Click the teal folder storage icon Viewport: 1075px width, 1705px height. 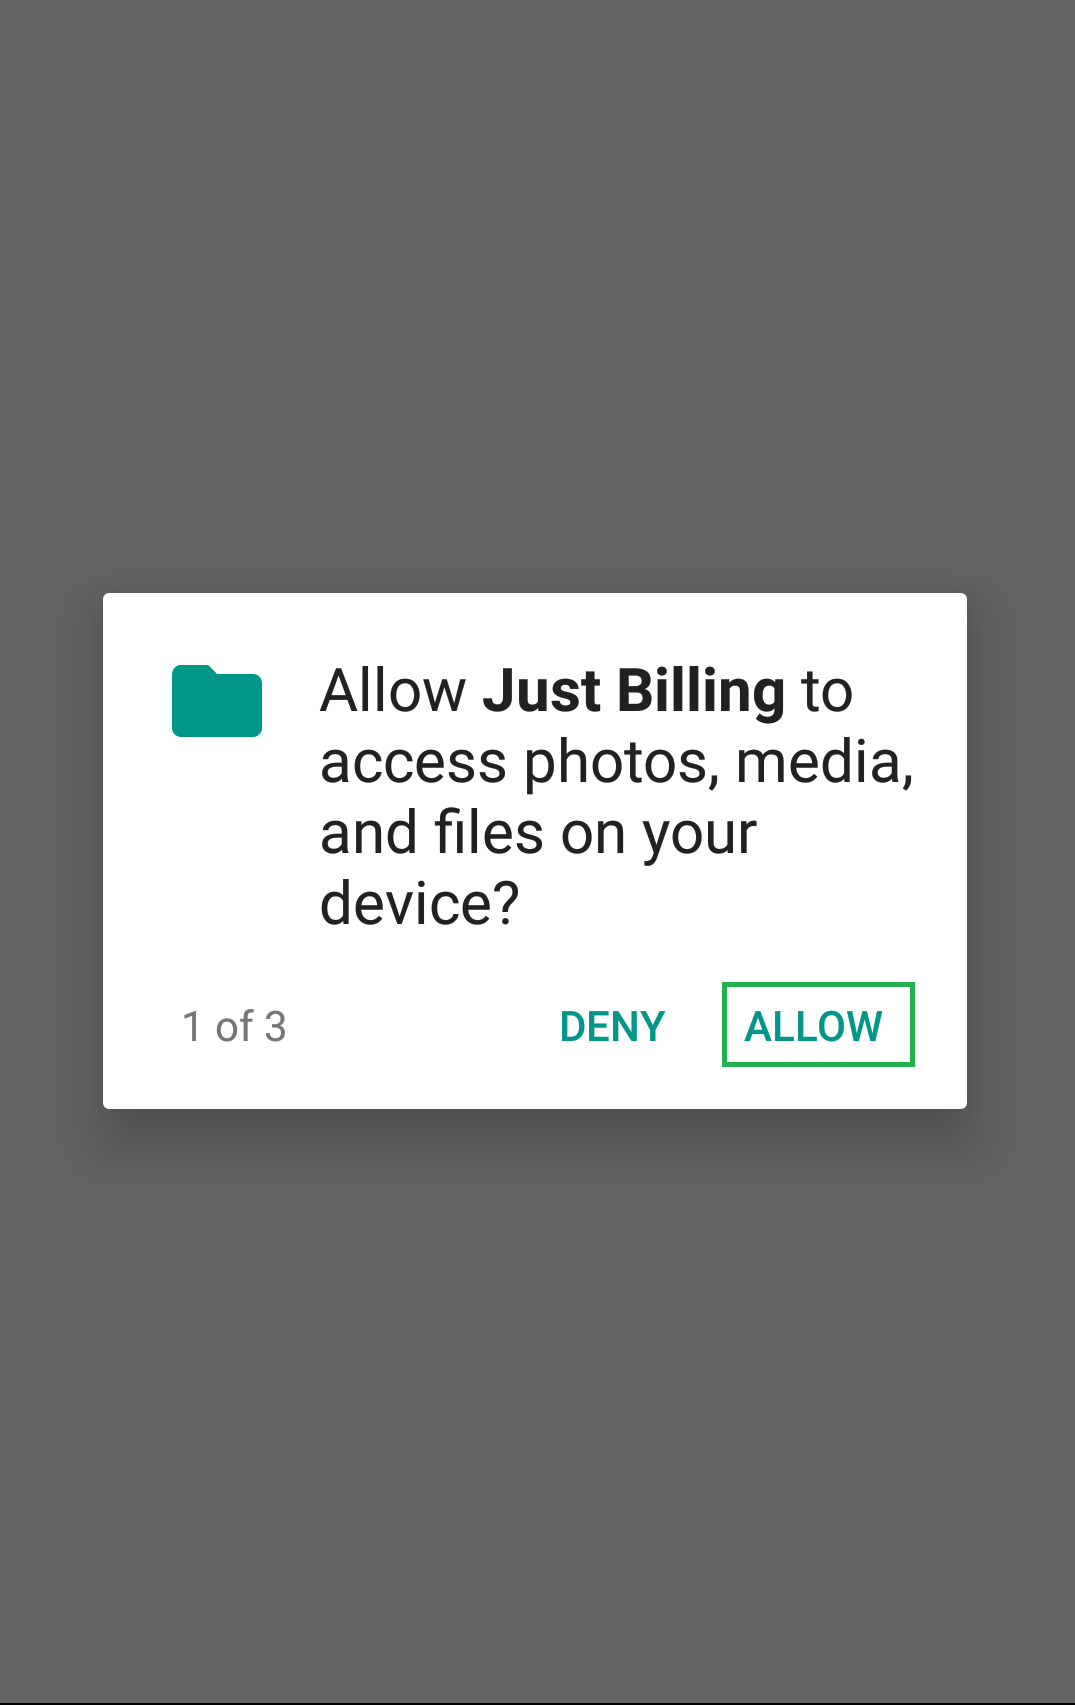pyautogui.click(x=217, y=701)
